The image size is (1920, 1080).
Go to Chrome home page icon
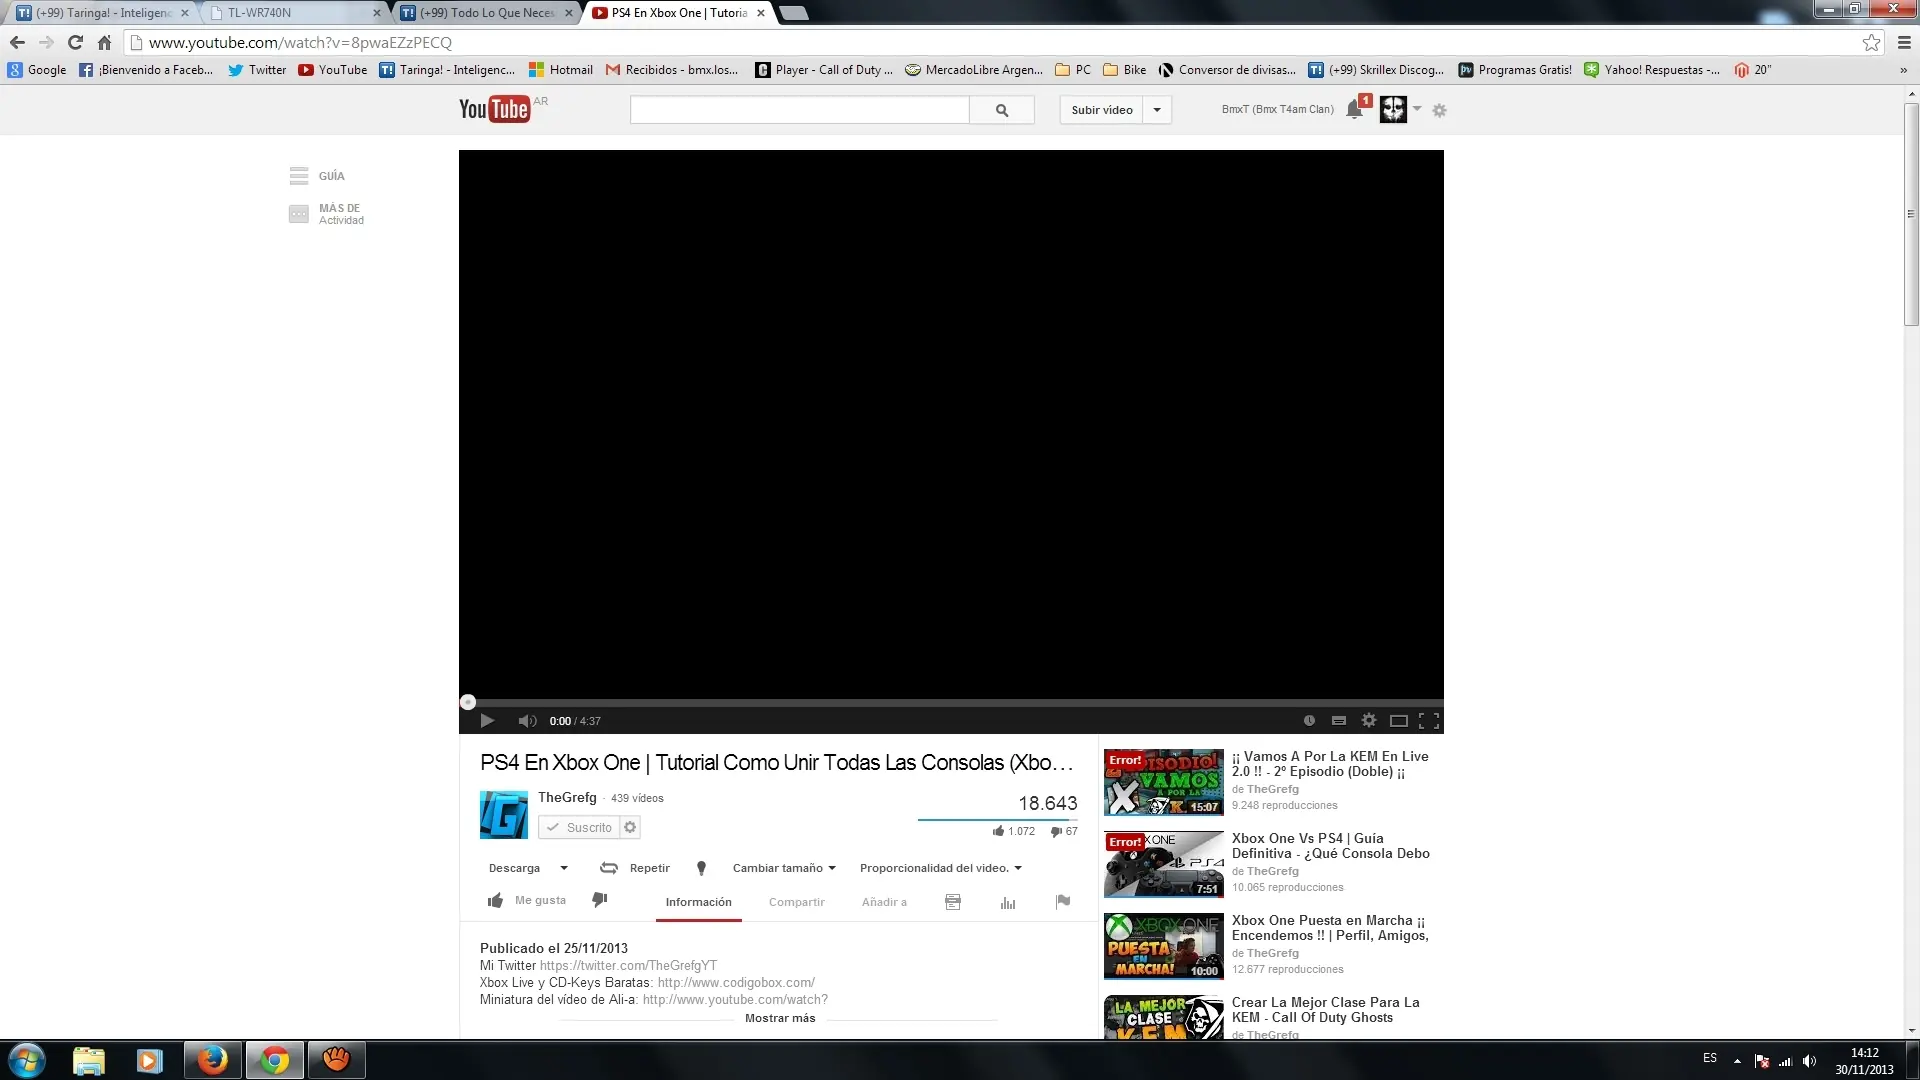click(x=104, y=42)
